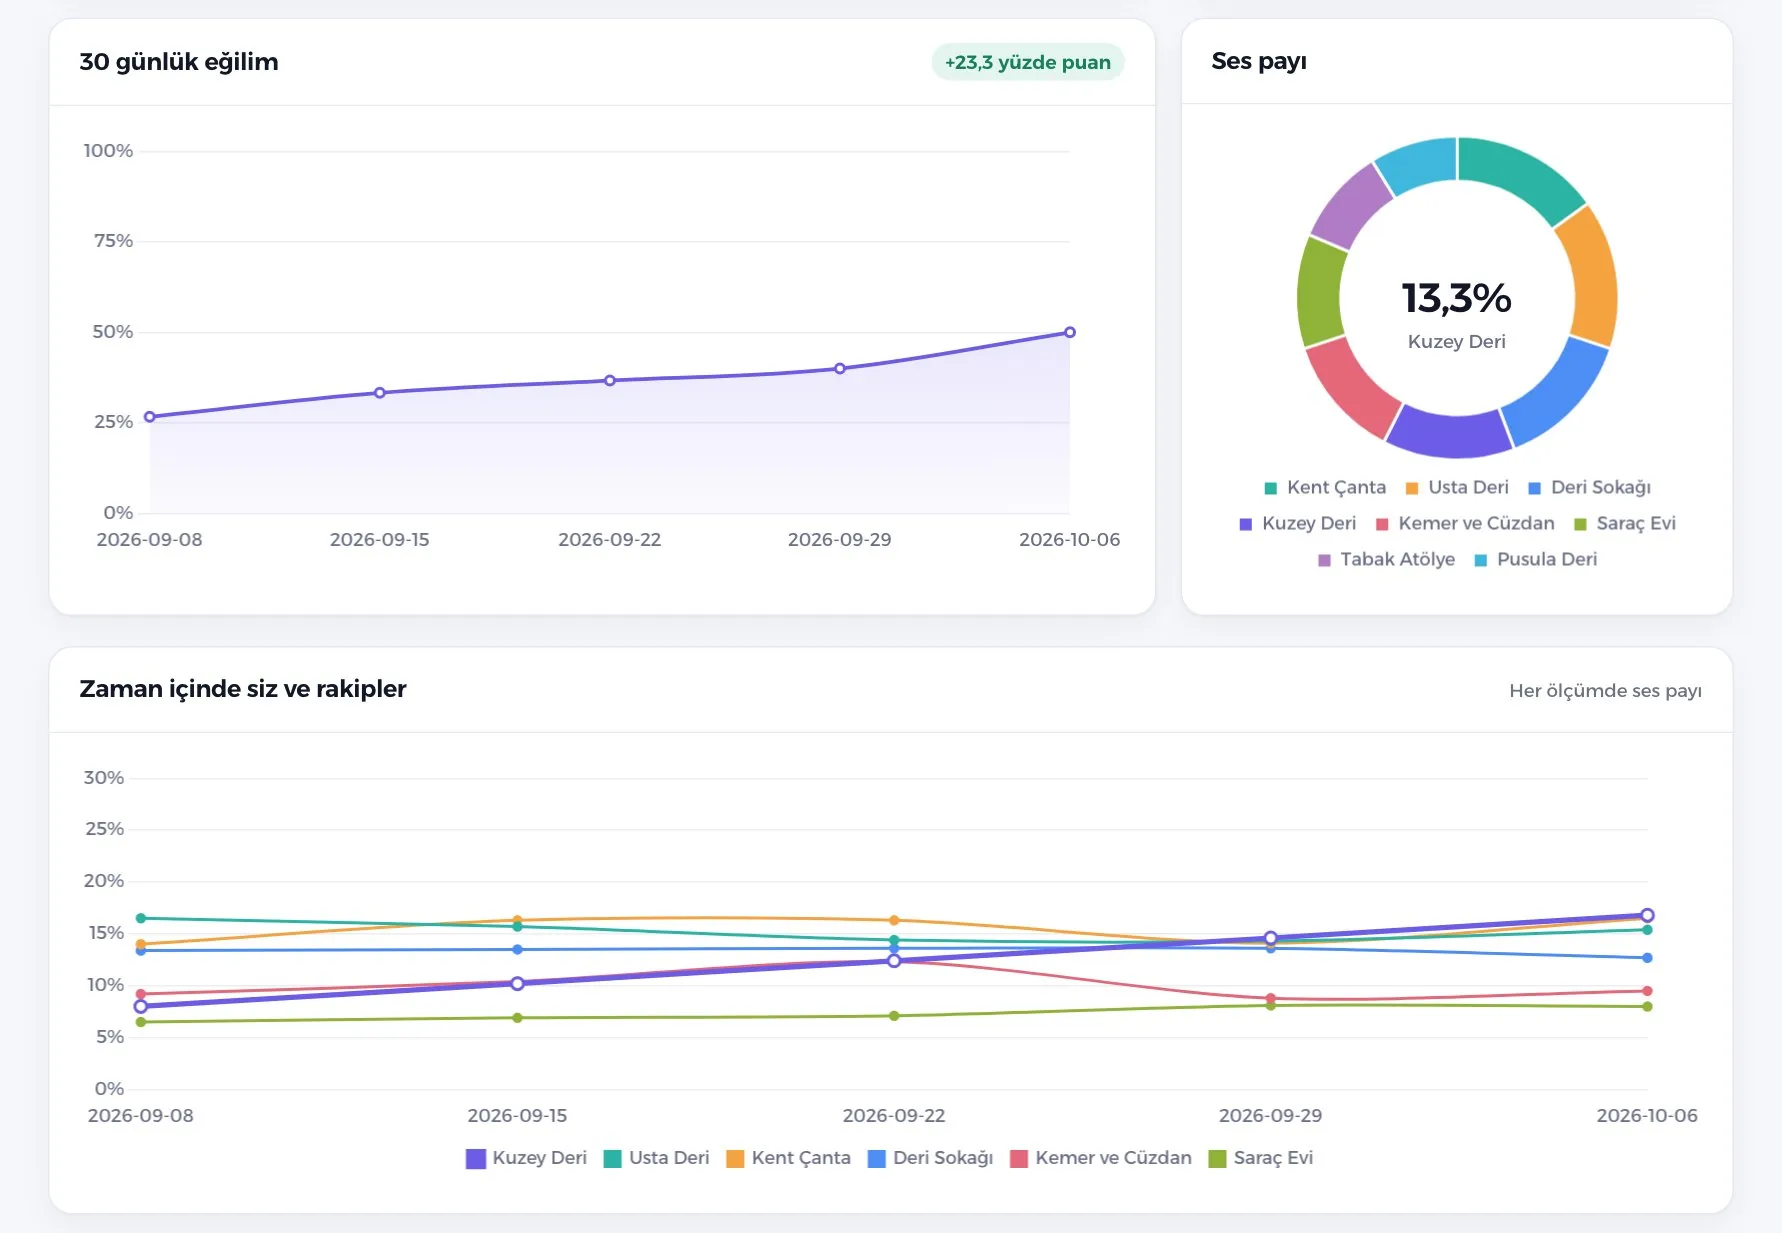The height and width of the screenshot is (1233, 1782).
Task: Toggle Usta Deri series in bottom legend
Action: pos(657,1158)
